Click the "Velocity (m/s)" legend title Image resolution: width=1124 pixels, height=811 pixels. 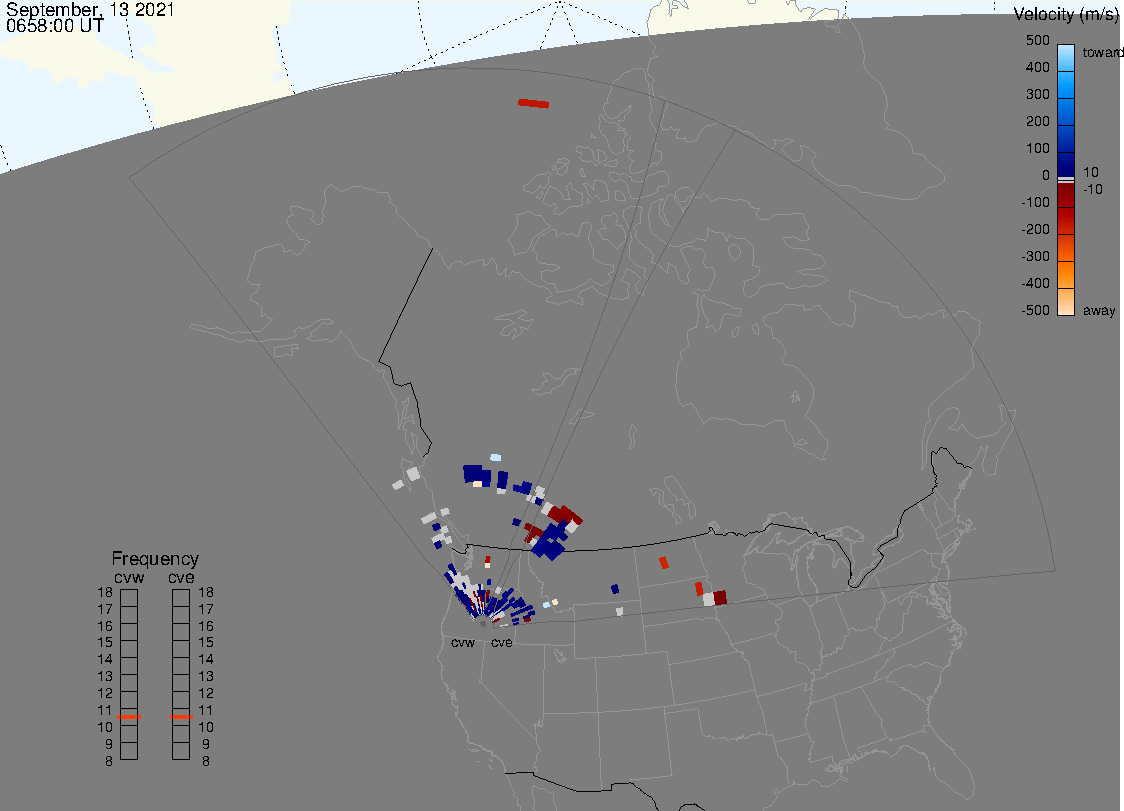[1067, 14]
